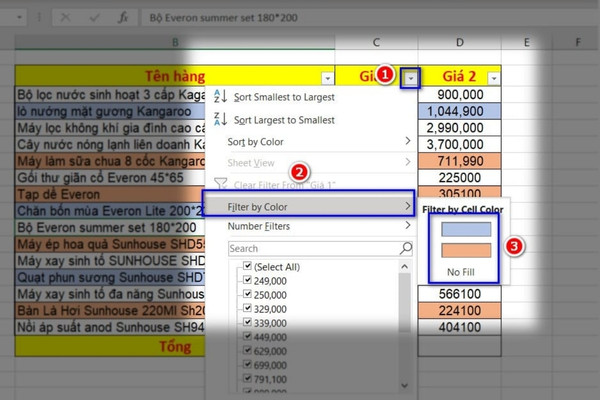This screenshot has width=600, height=400.
Task: Uncheck the 329,000 checkbox
Action: click(248, 308)
